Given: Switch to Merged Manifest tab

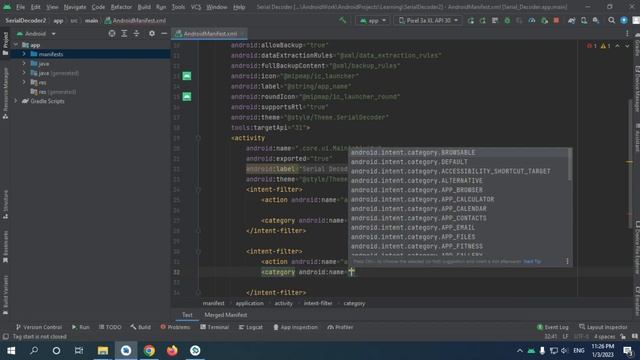Looking at the screenshot, I should (x=226, y=315).
